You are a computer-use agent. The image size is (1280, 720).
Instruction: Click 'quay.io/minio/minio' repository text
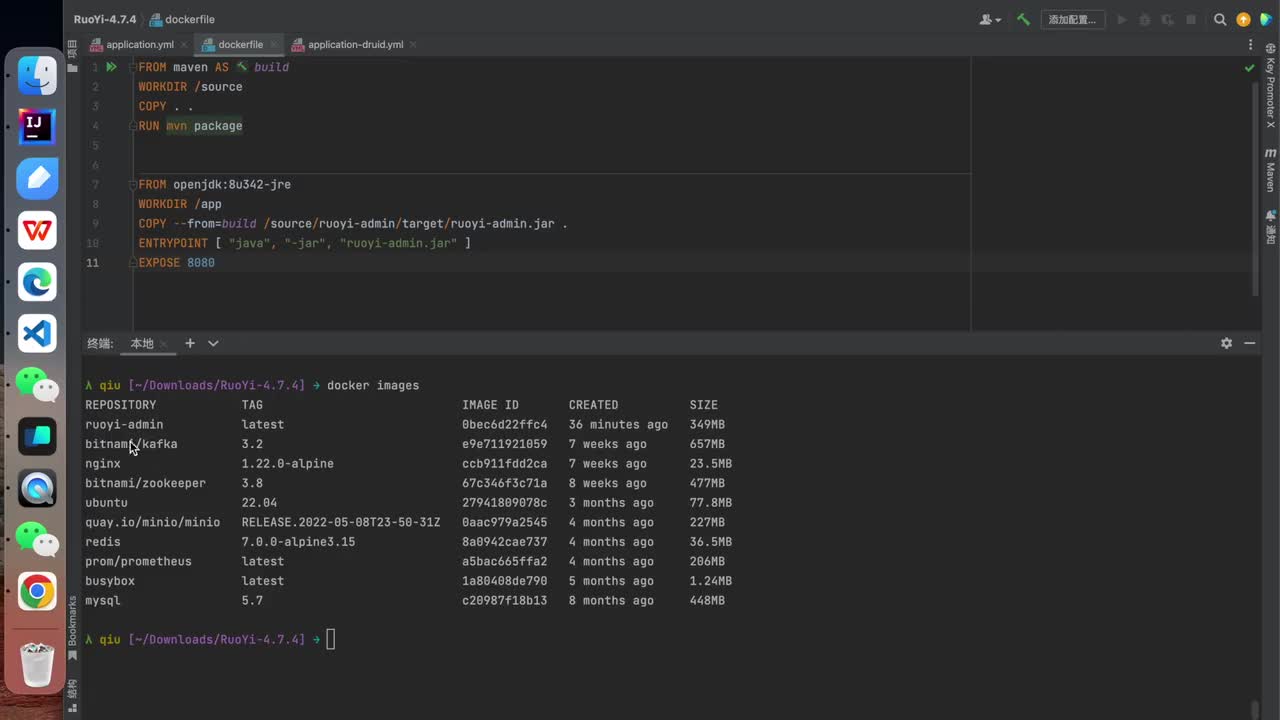(152, 522)
